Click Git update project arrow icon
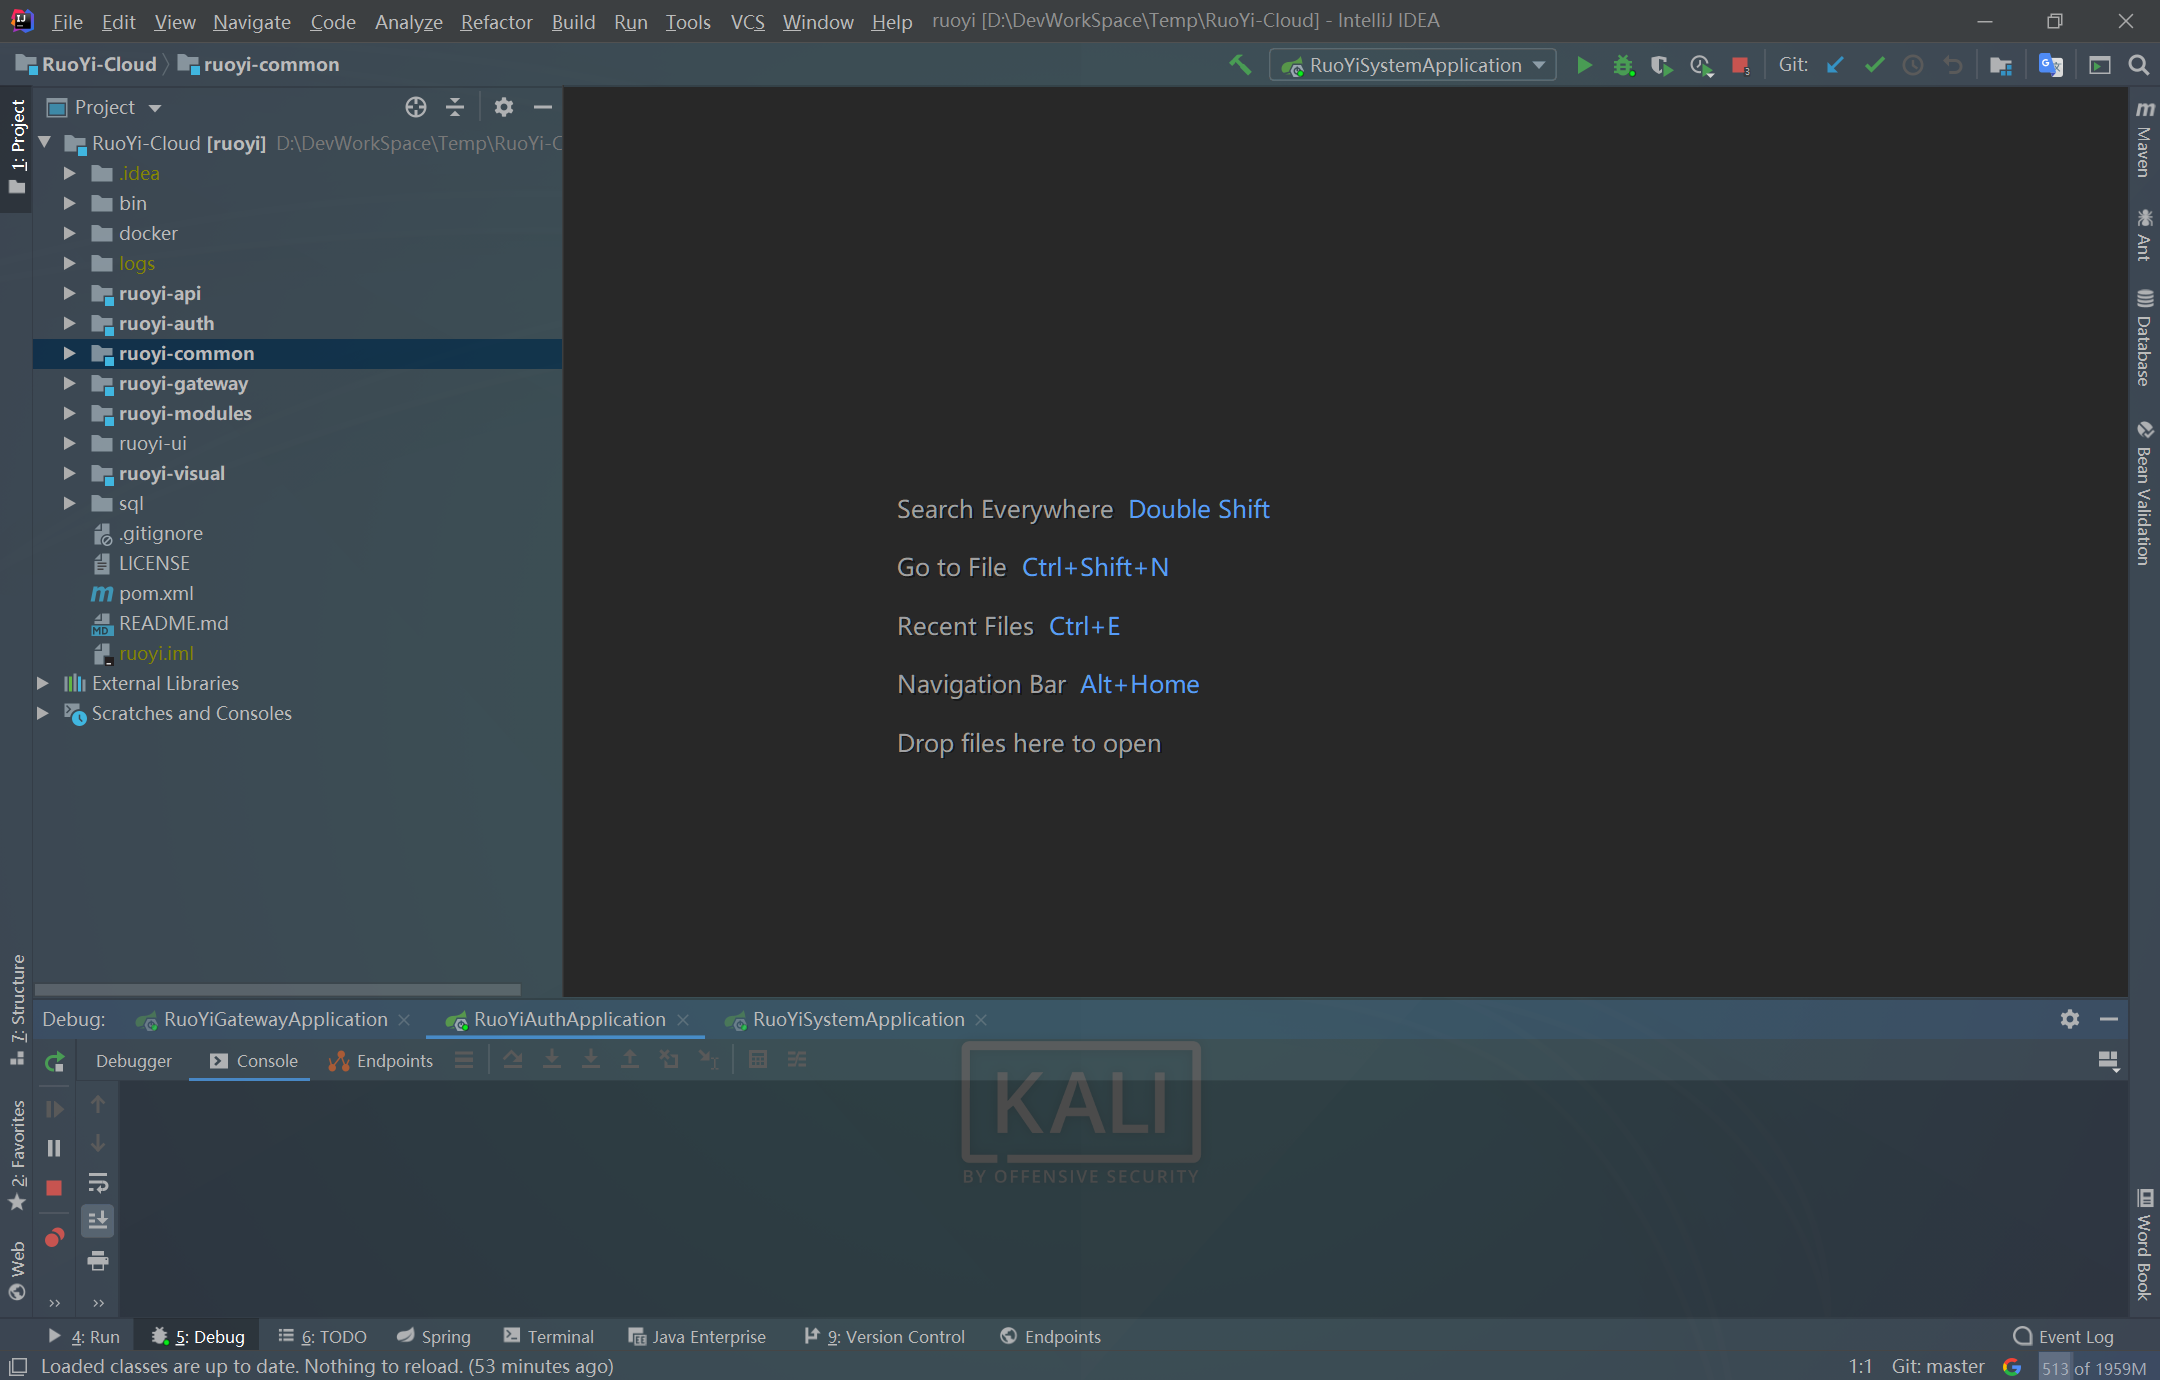This screenshot has height=1380, width=2160. [x=1835, y=66]
